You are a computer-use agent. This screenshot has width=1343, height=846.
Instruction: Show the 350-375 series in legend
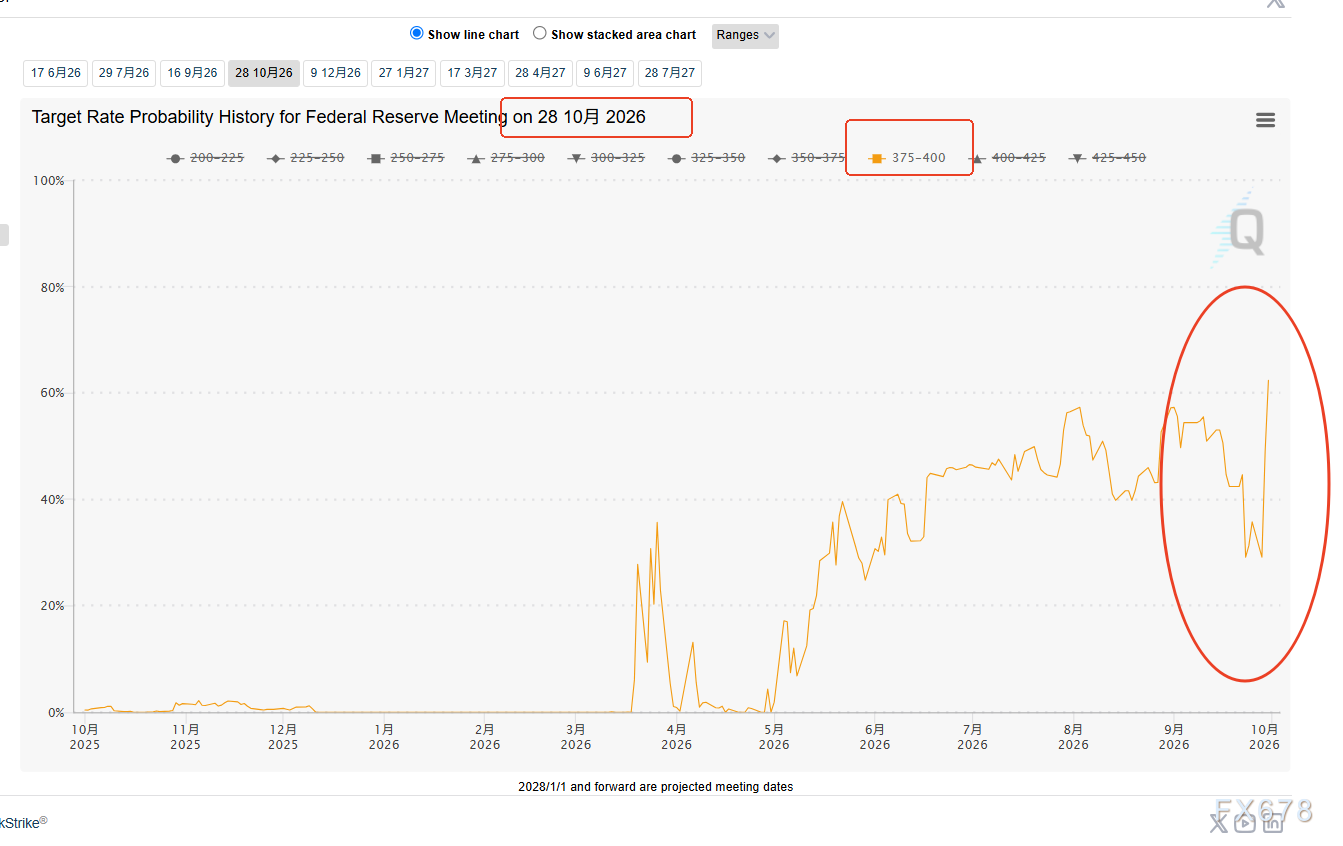coord(807,158)
